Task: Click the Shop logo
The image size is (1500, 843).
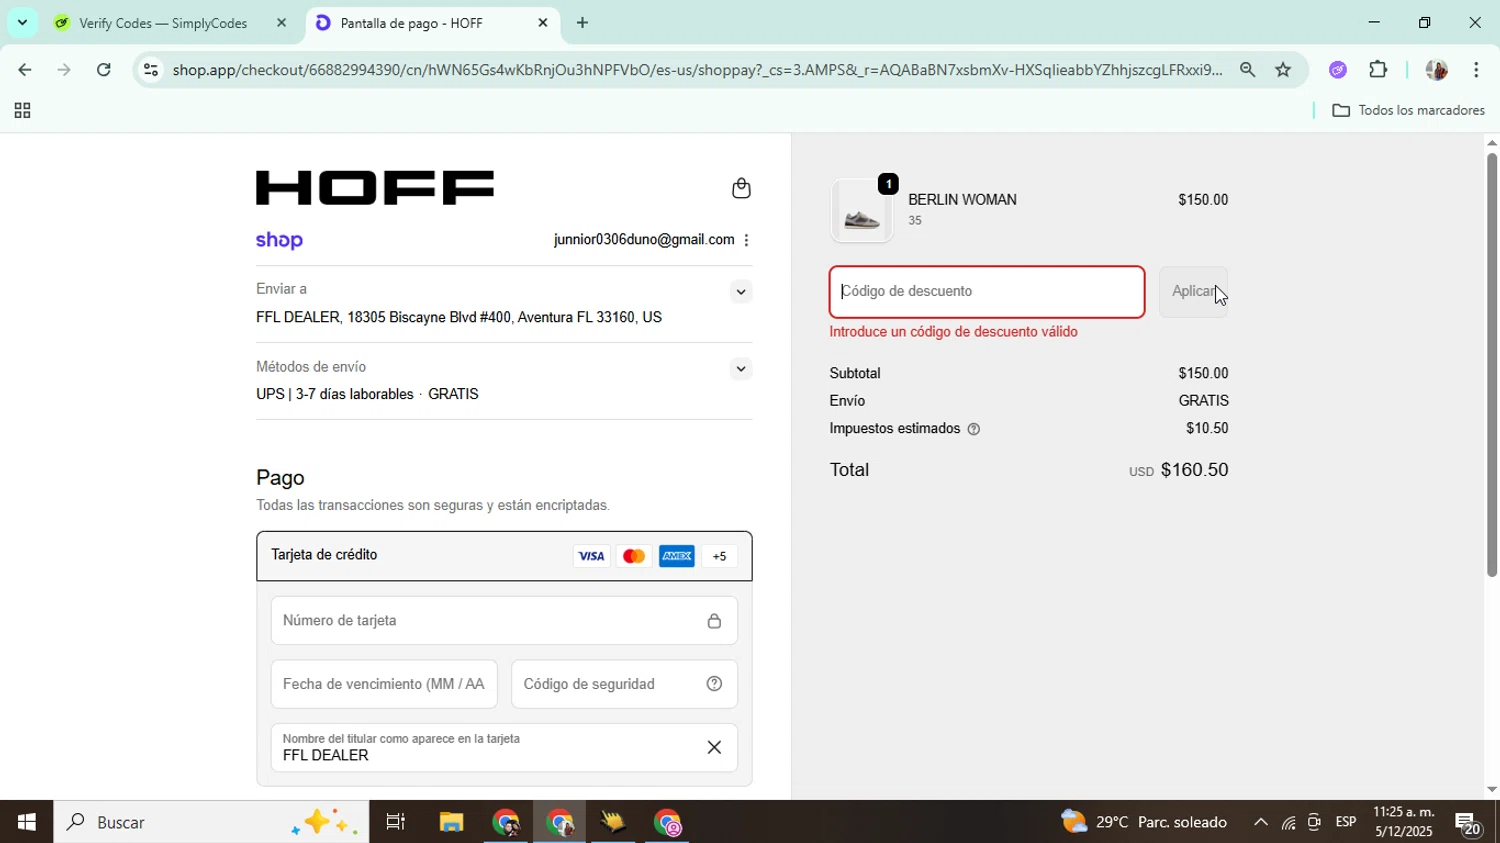Action: 279,240
